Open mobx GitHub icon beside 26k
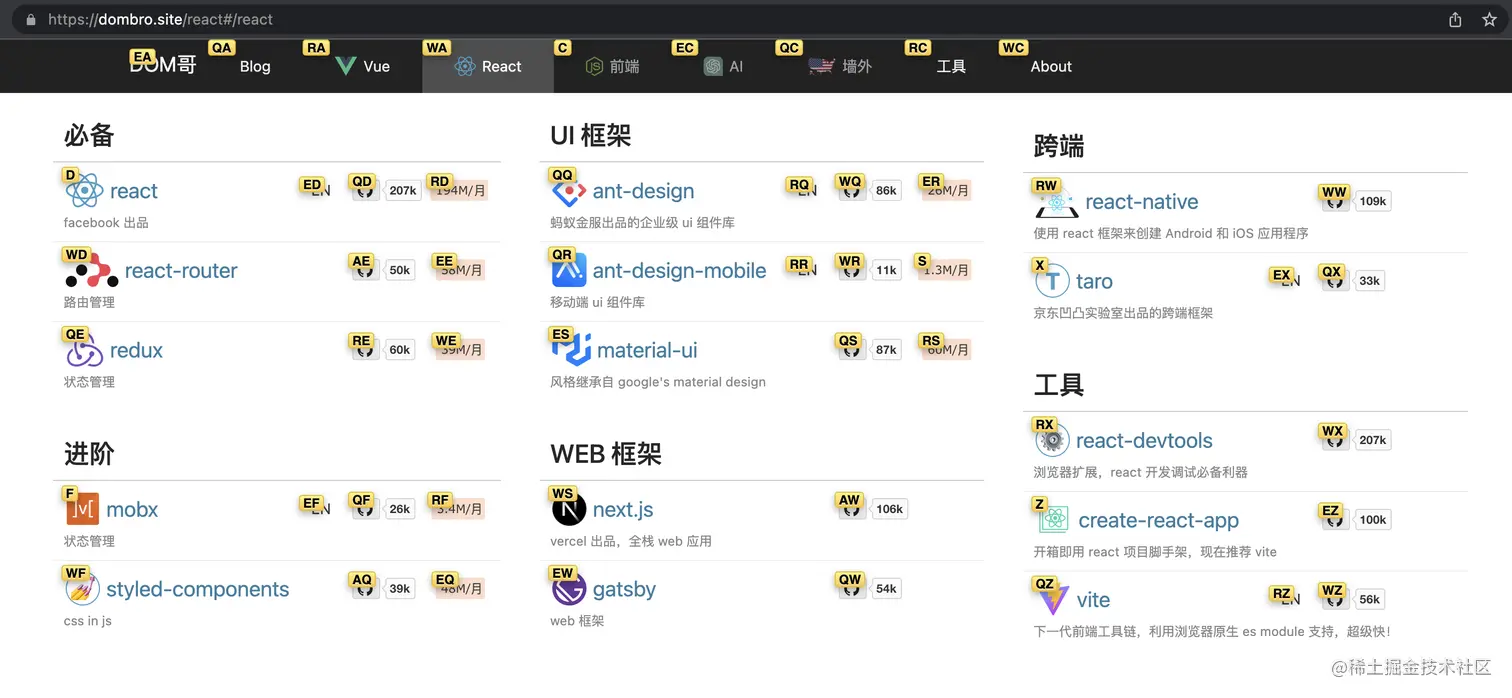1512x698 pixels. click(366, 509)
